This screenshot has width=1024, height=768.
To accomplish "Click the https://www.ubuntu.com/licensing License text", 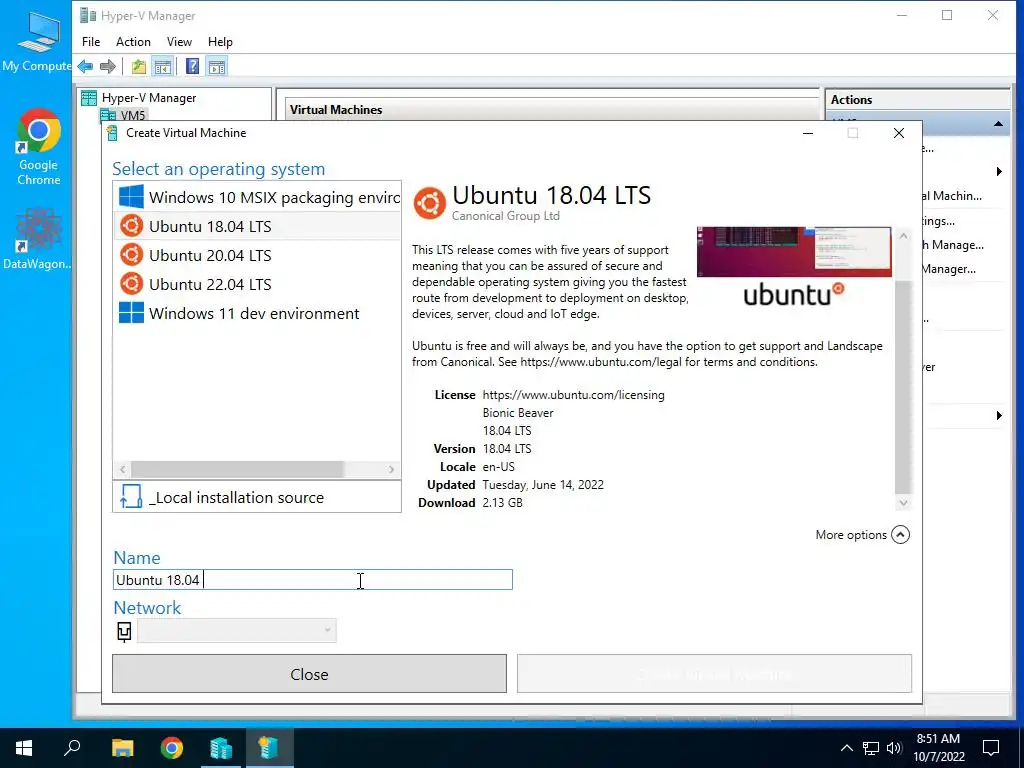I will (573, 395).
